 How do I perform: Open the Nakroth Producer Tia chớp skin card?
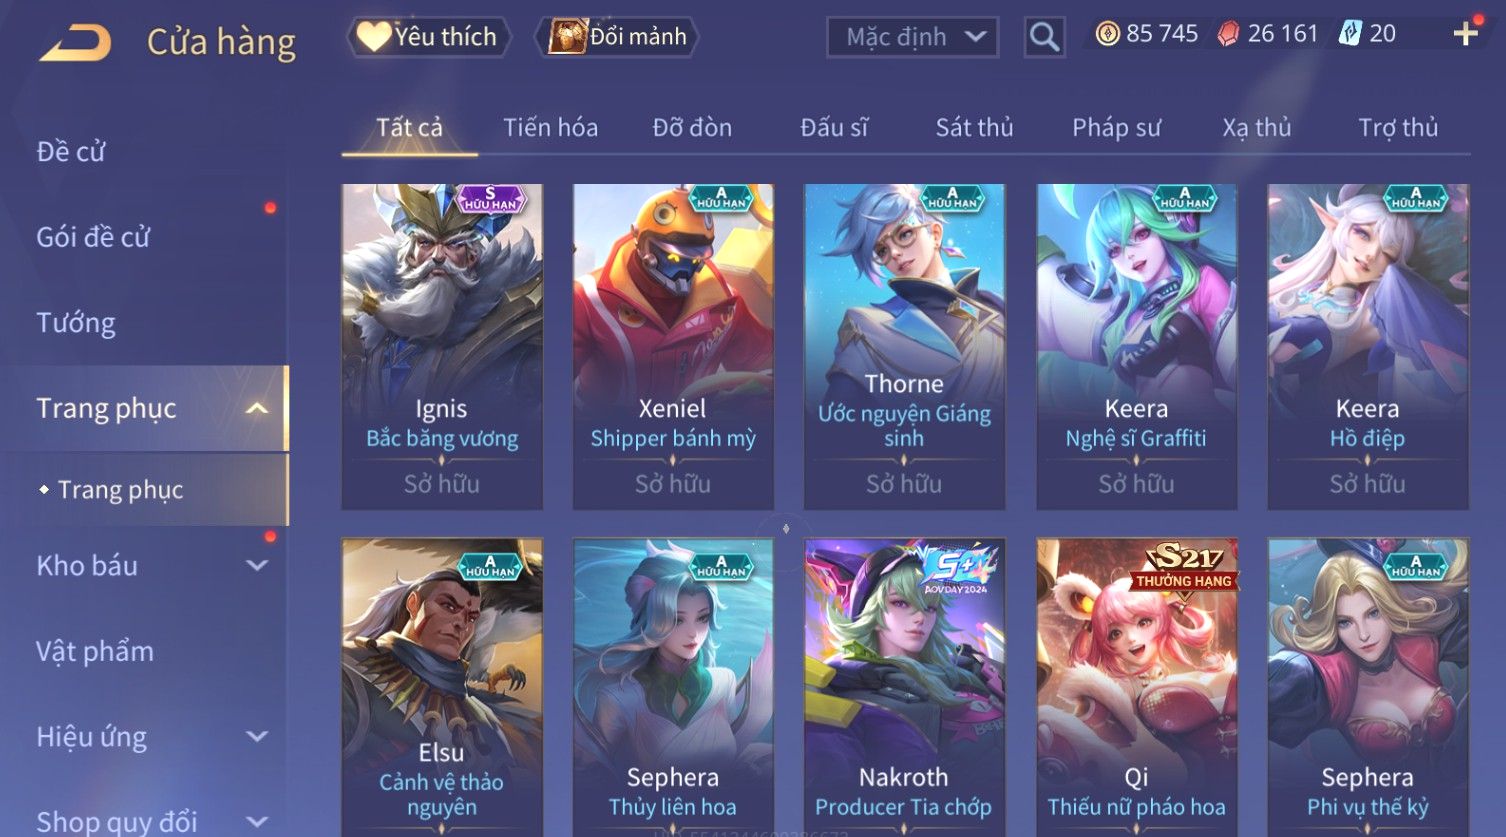(x=904, y=688)
